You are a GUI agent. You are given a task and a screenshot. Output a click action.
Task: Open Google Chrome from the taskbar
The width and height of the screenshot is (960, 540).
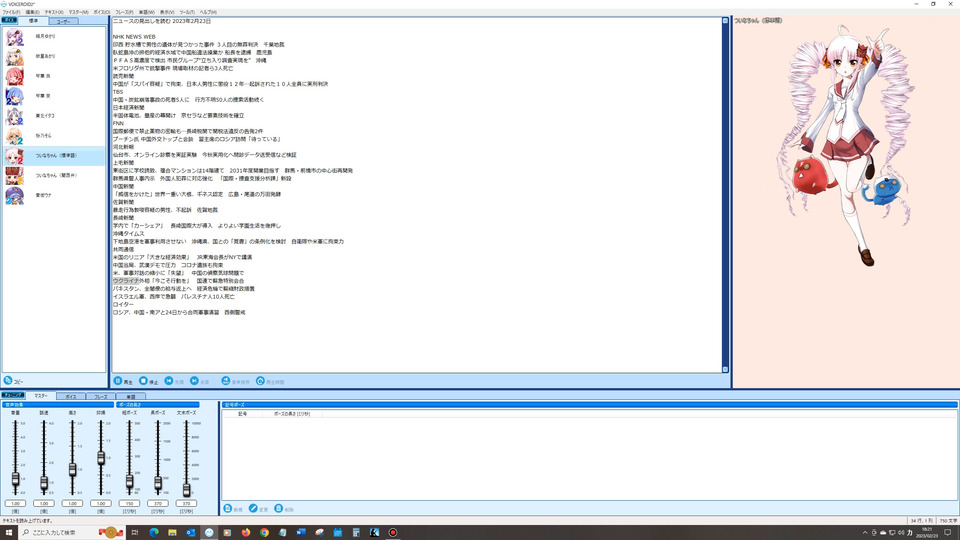[x=264, y=532]
